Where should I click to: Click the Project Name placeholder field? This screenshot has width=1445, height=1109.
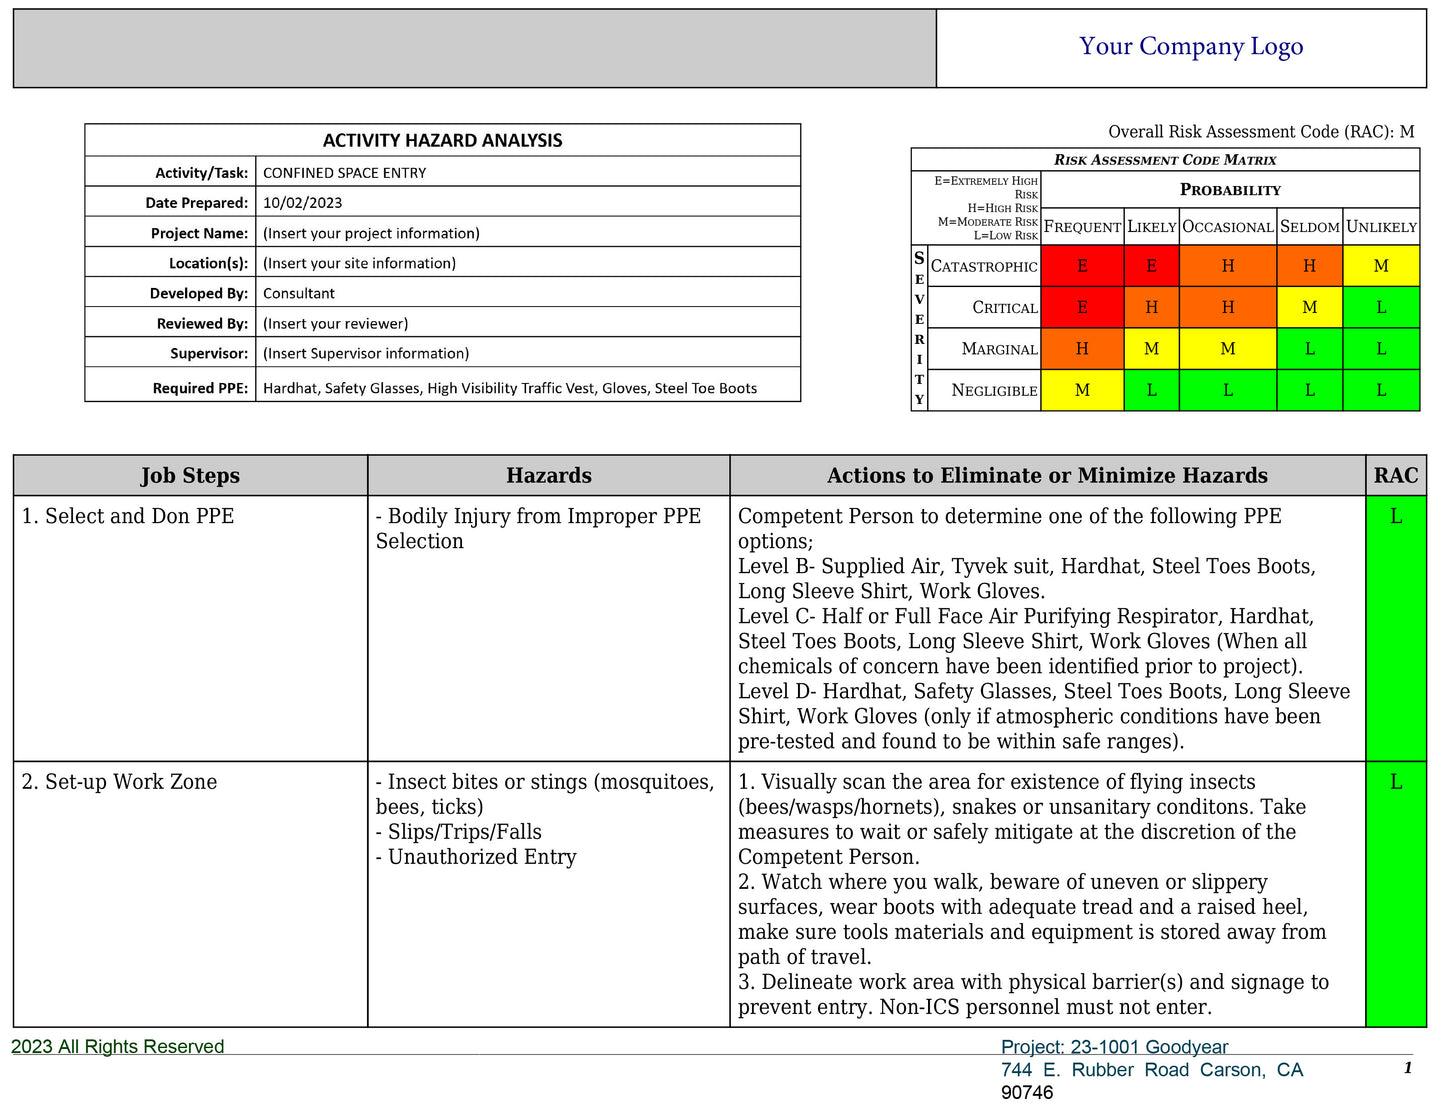point(371,233)
